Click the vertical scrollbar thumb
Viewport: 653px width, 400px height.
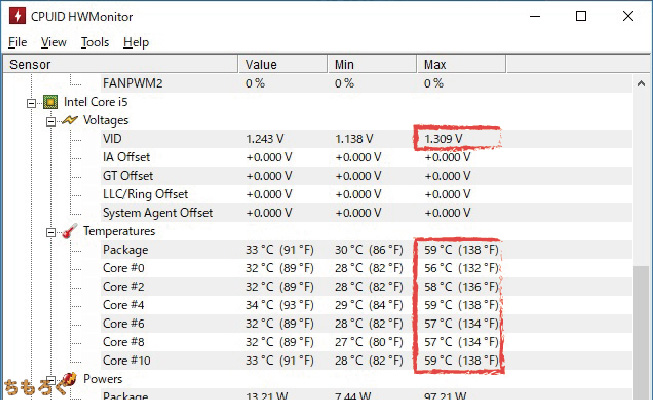pos(641,333)
